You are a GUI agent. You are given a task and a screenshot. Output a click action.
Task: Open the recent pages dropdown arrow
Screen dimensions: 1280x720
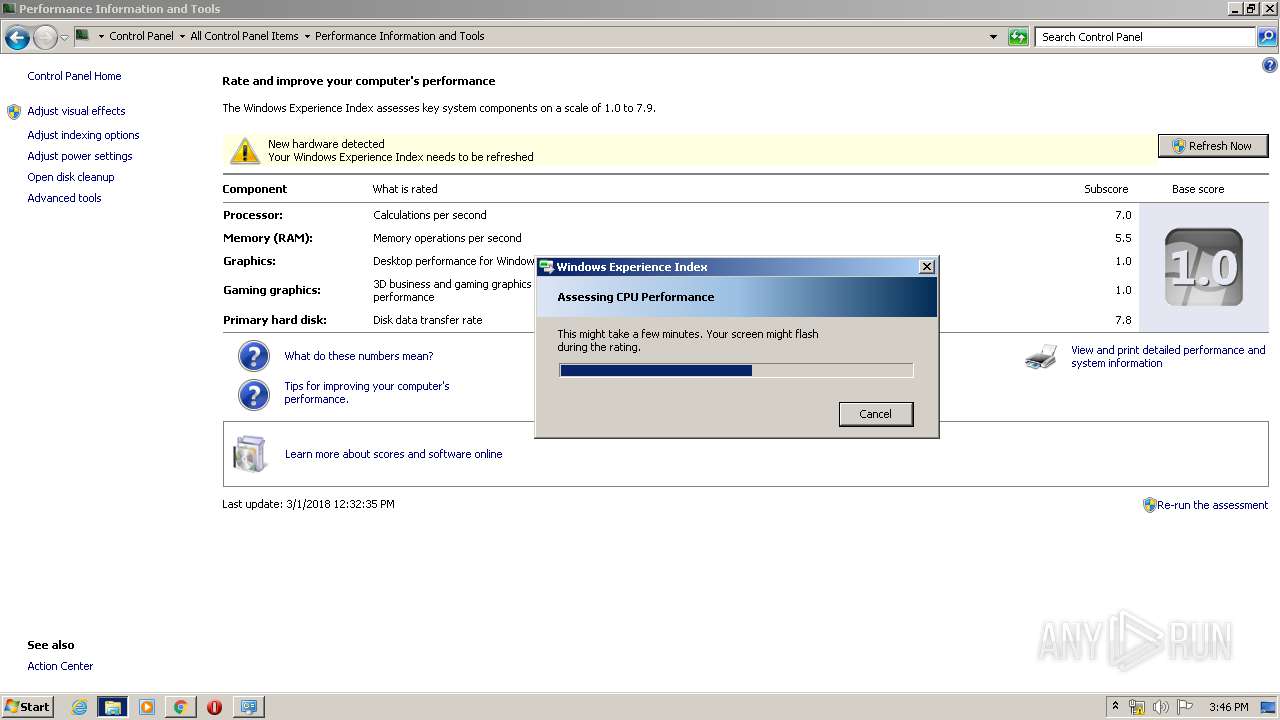tap(64, 38)
